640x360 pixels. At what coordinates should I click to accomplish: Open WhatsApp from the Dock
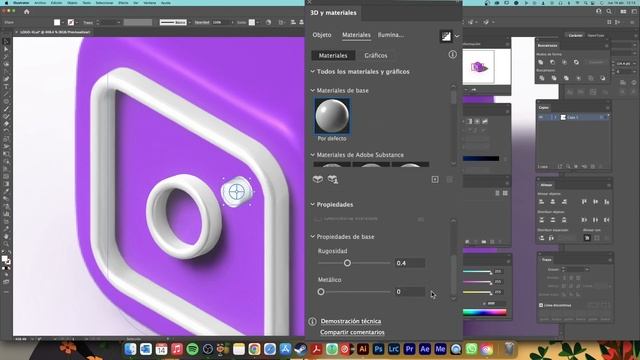click(471, 349)
